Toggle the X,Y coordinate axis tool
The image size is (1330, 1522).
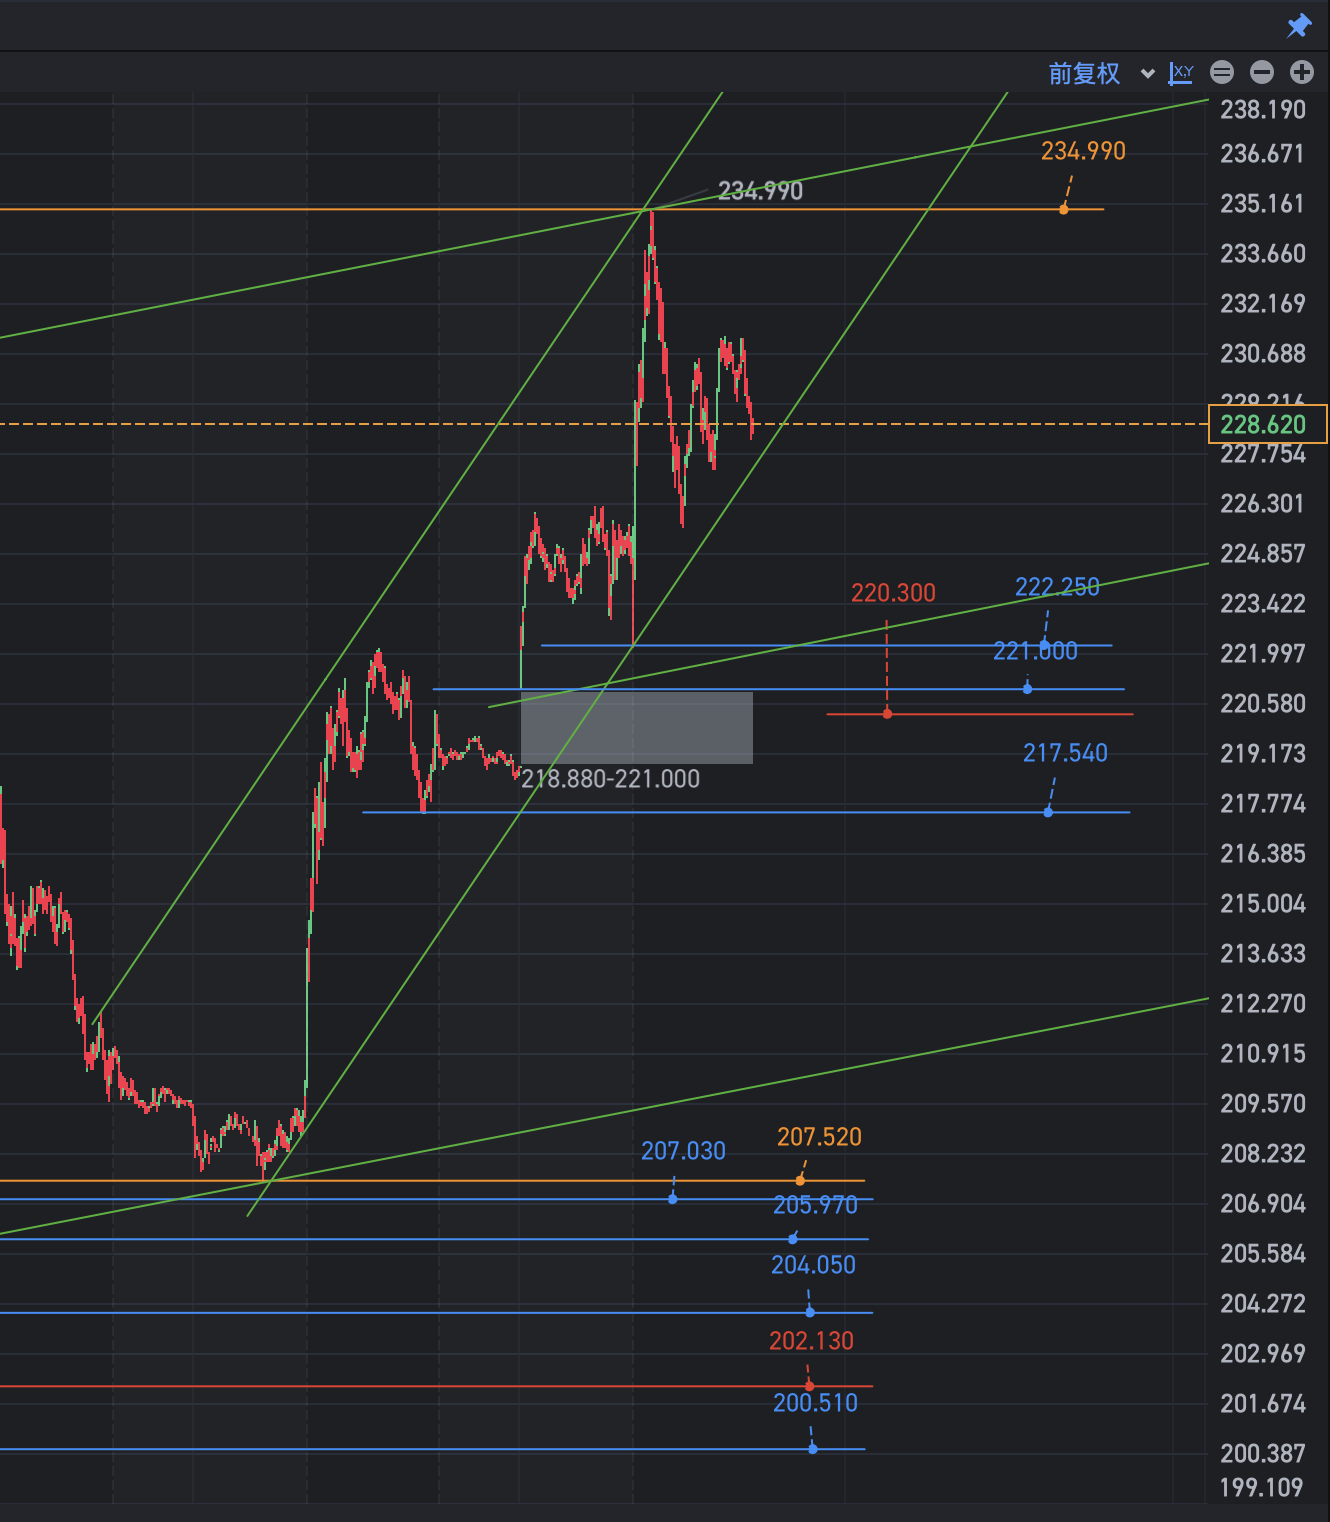(x=1181, y=72)
